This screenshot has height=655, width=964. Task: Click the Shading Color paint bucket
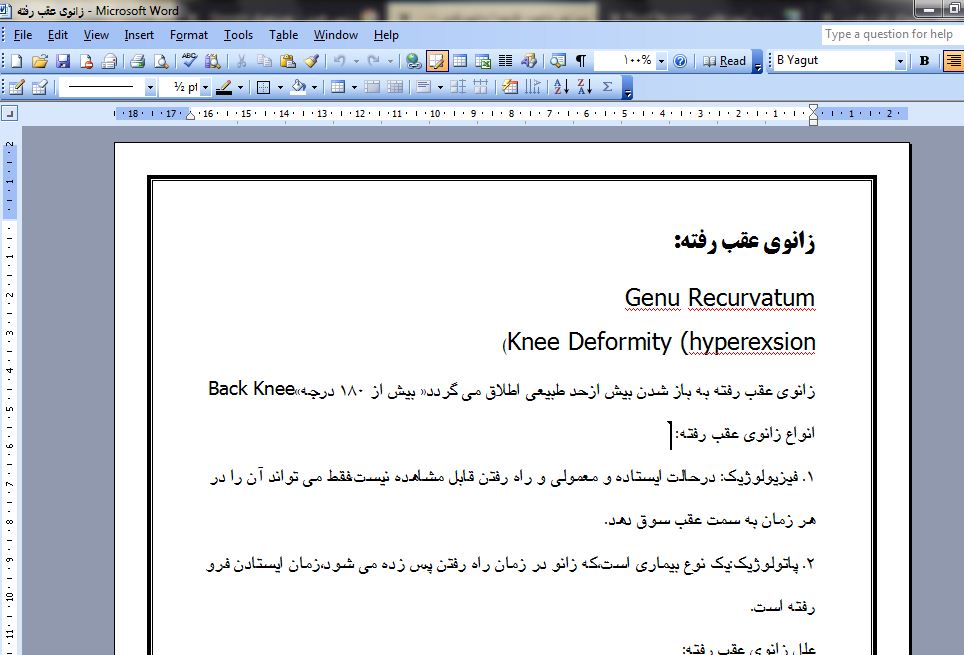coord(297,87)
